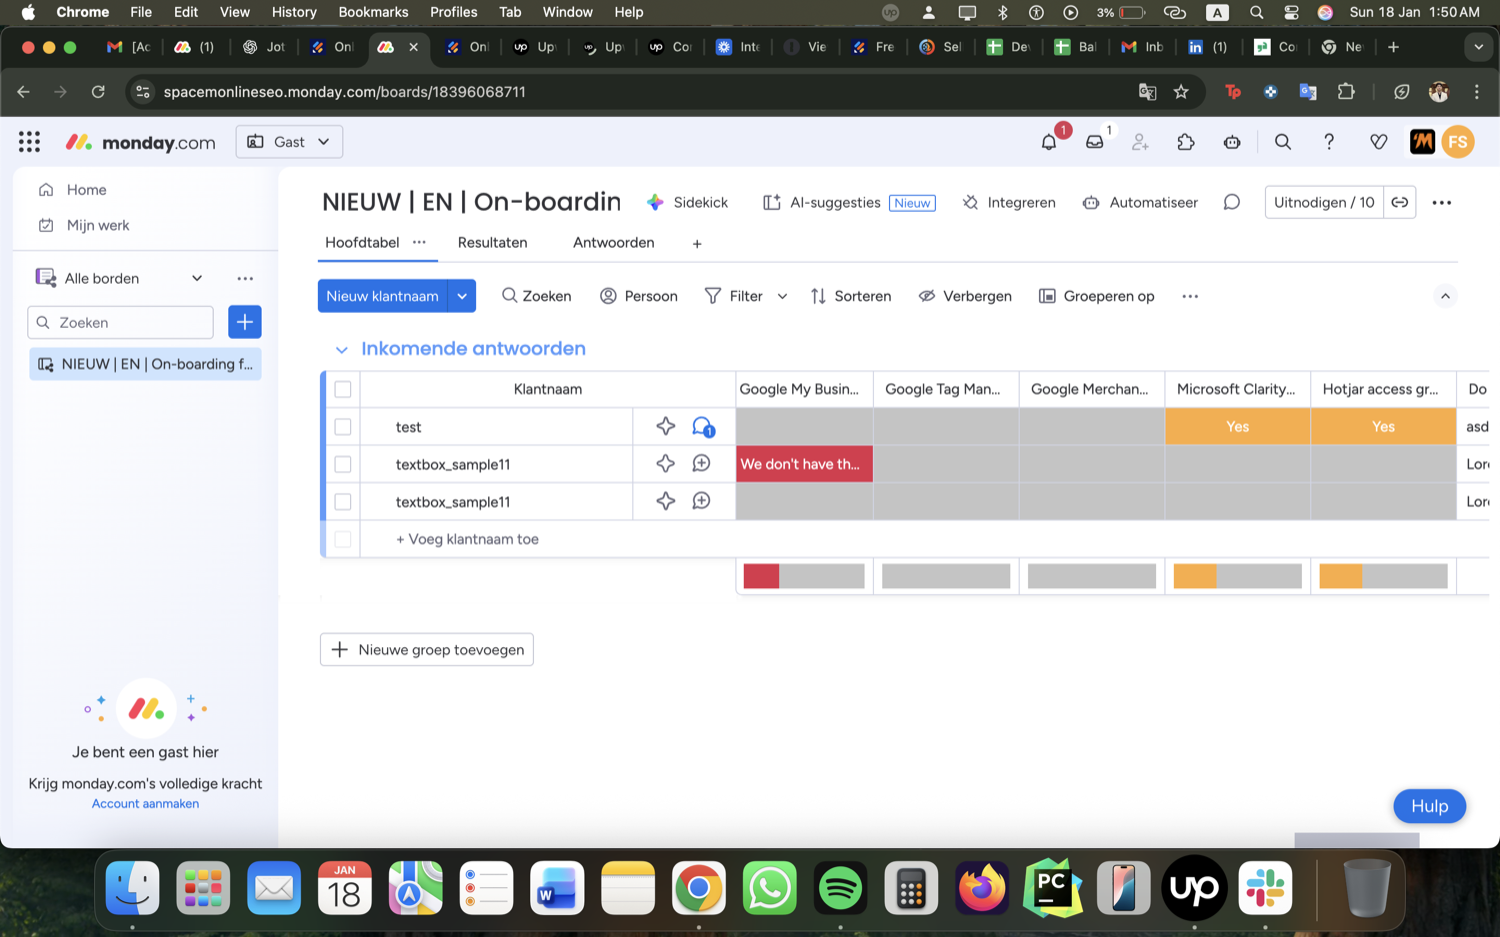This screenshot has width=1500, height=937.
Task: Open the help question mark icon
Action: click(1329, 142)
